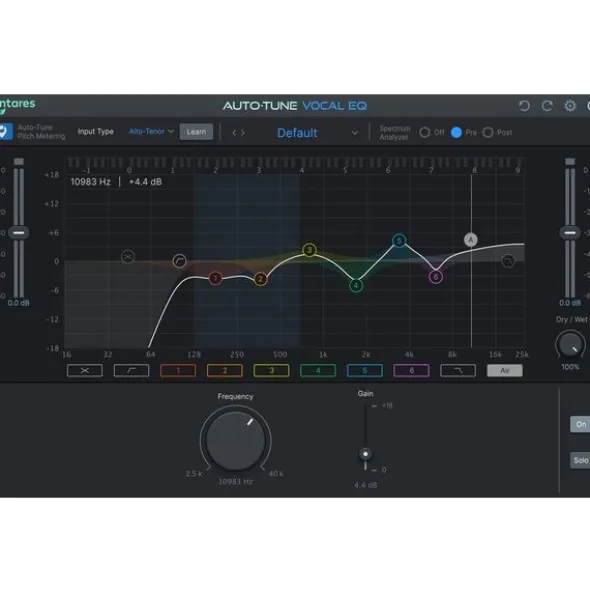Viewport: 590px width, 591px height.
Task: Click the input 0.0 dB readout
Action: click(18, 303)
